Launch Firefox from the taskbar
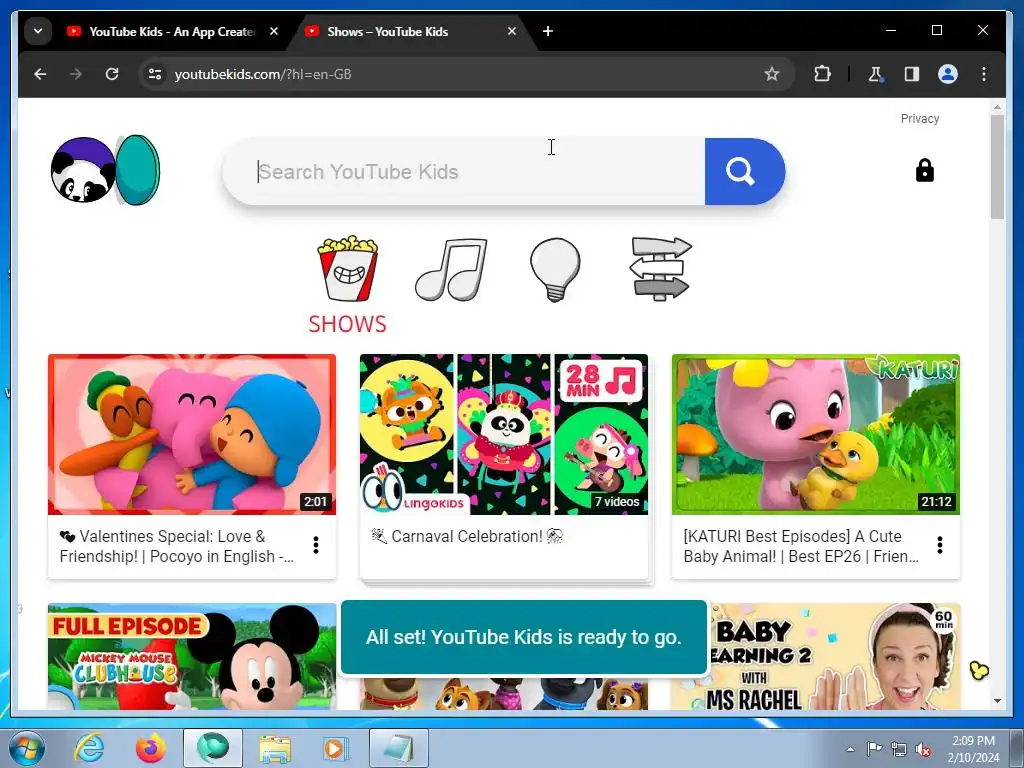 pyautogui.click(x=151, y=748)
